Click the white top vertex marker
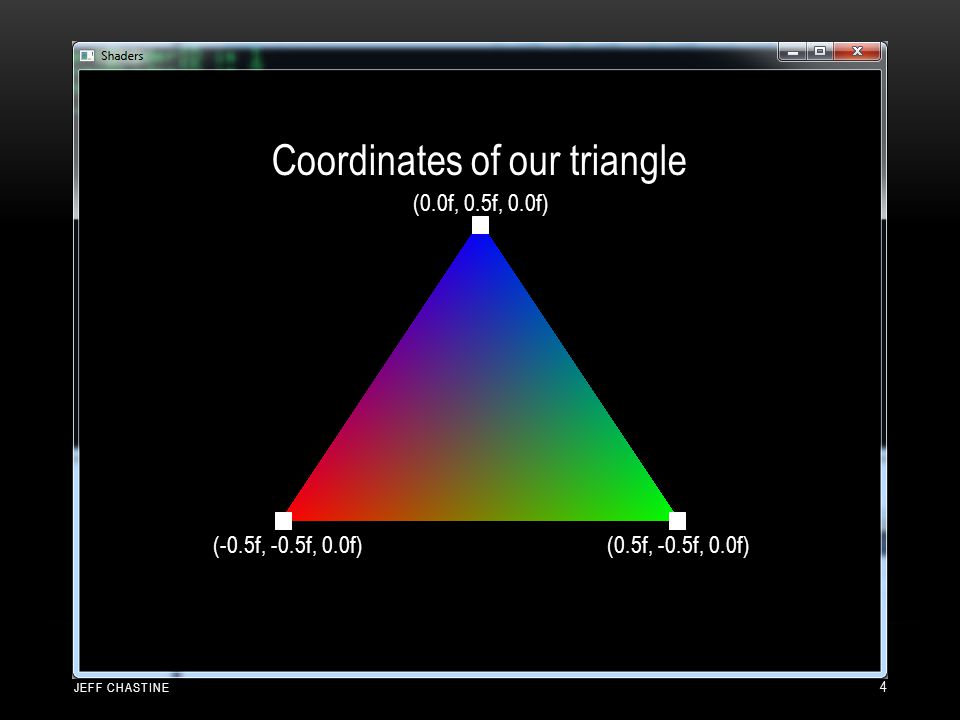 pyautogui.click(x=481, y=225)
